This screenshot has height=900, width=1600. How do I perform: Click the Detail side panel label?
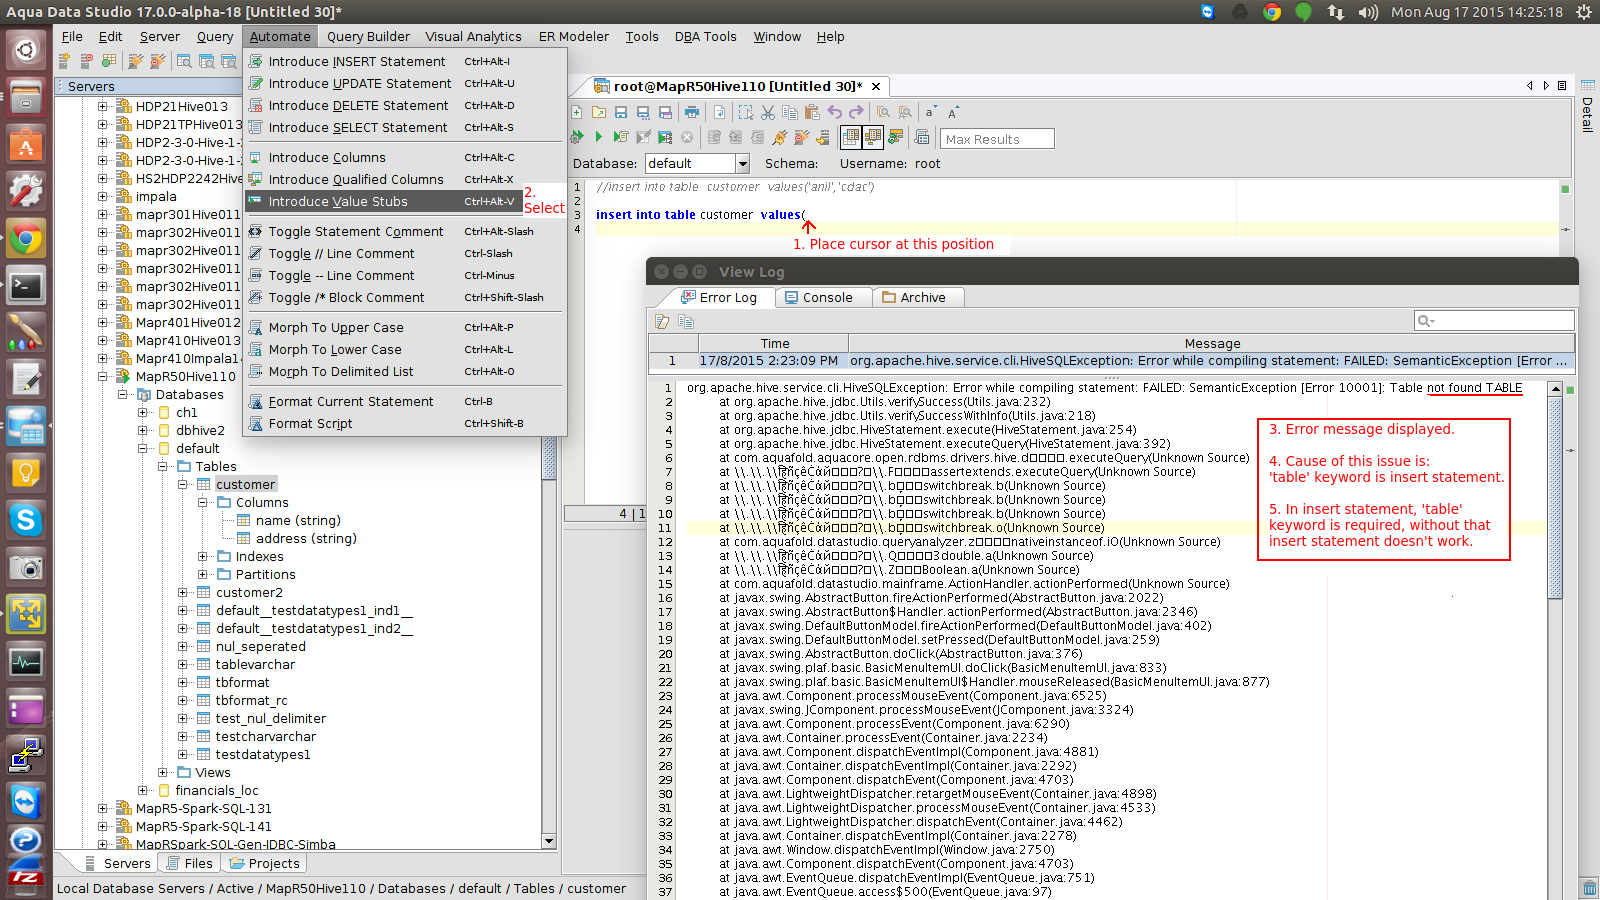[x=1587, y=114]
